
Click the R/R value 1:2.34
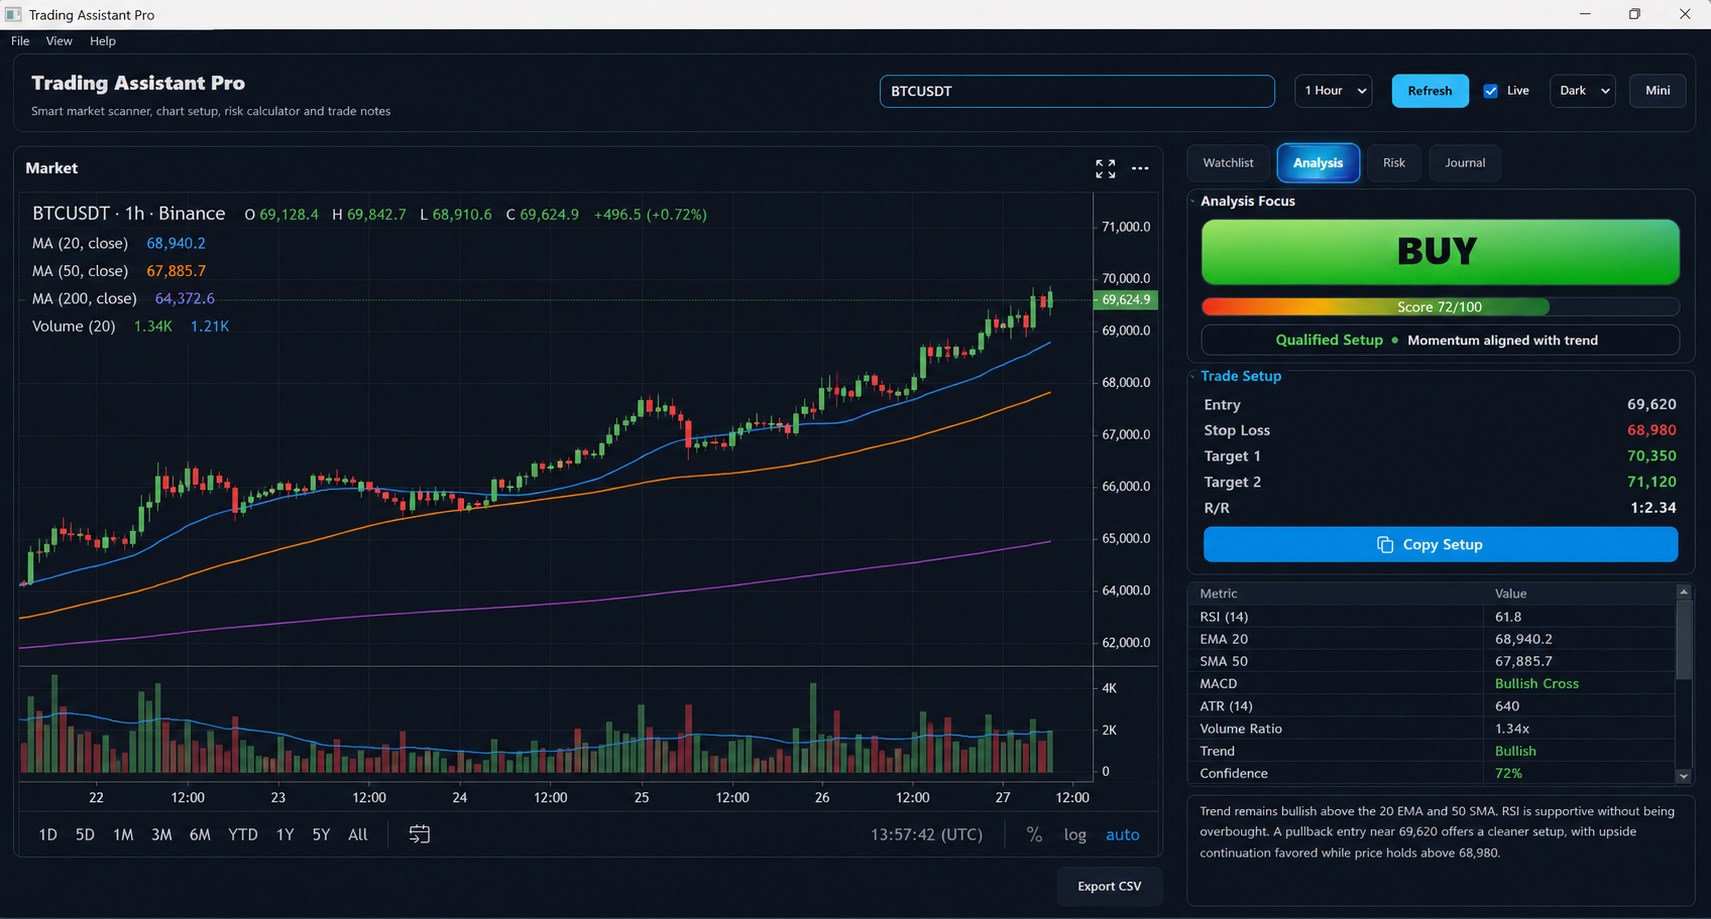click(1654, 508)
